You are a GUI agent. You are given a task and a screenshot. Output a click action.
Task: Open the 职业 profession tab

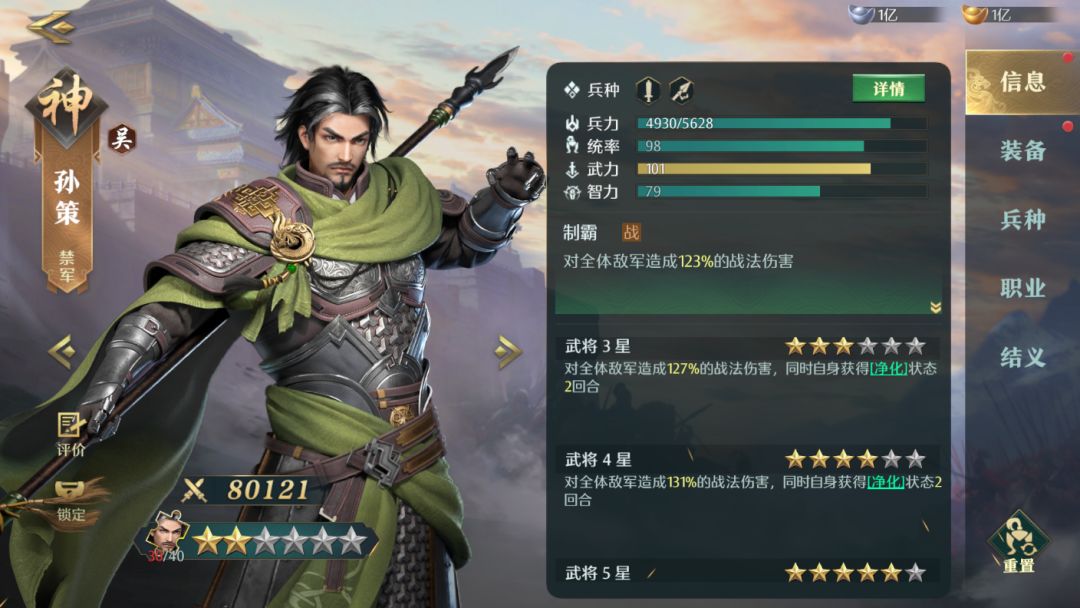1022,288
